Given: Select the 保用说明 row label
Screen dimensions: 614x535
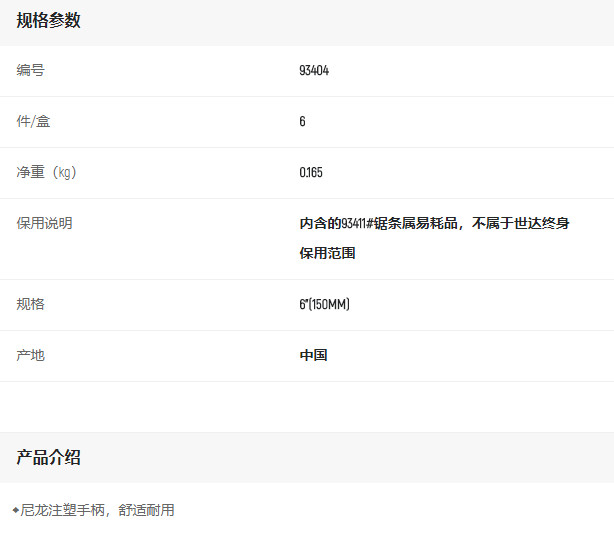Looking at the screenshot, I should click(44, 223).
